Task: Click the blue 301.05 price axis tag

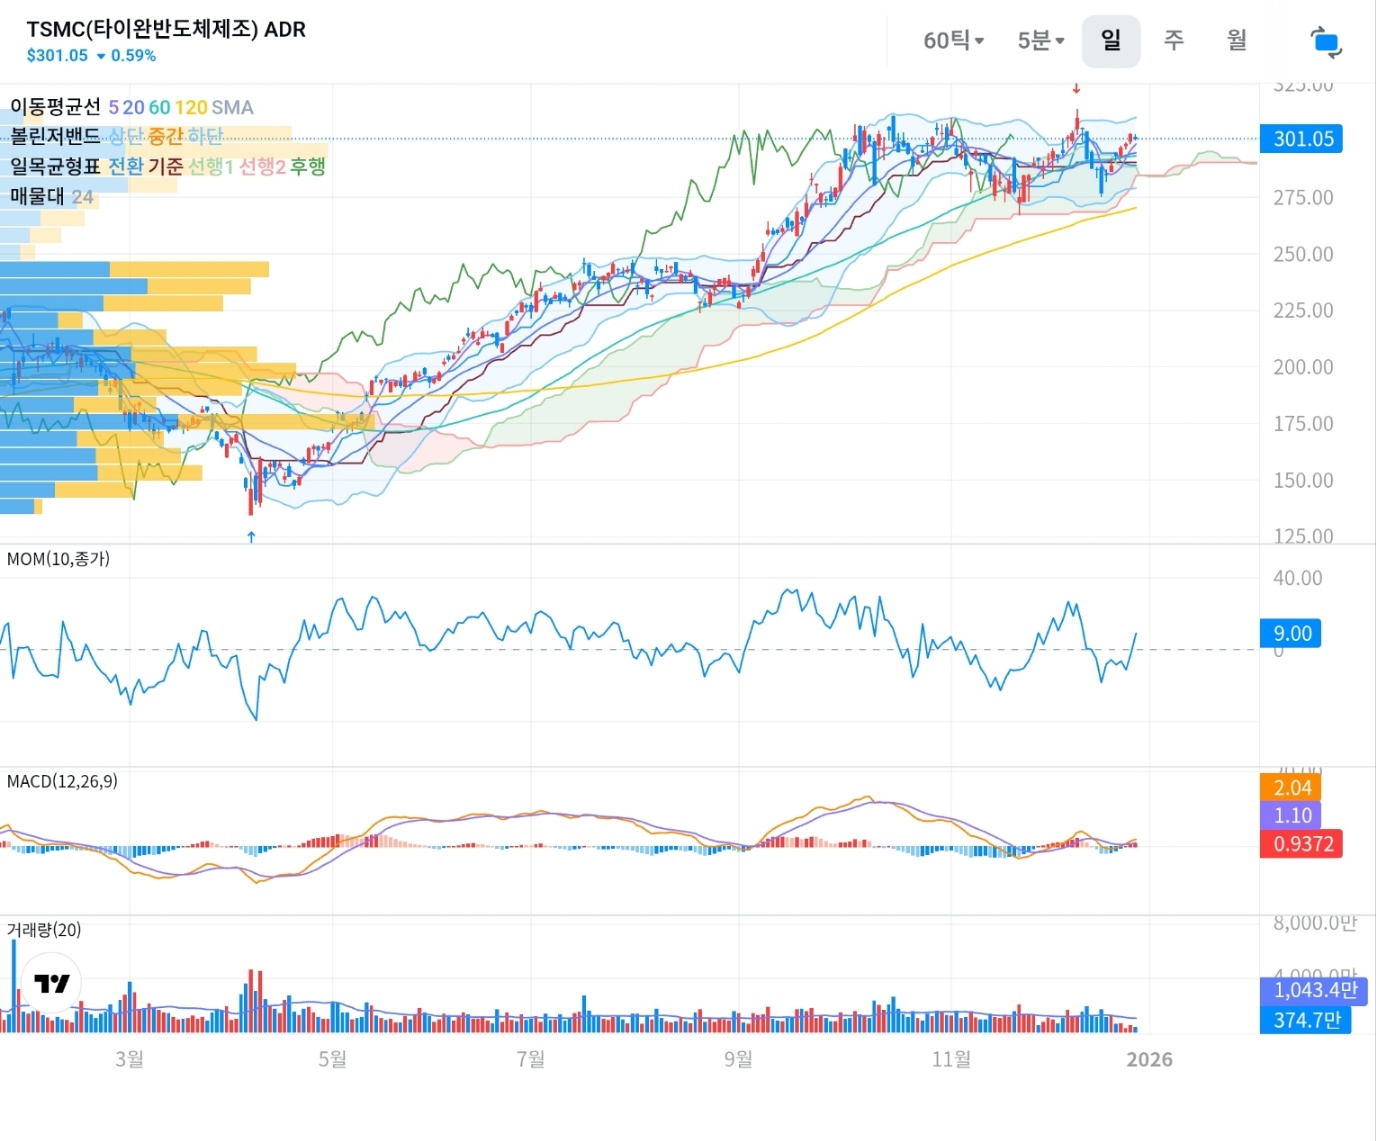Action: tap(1302, 139)
